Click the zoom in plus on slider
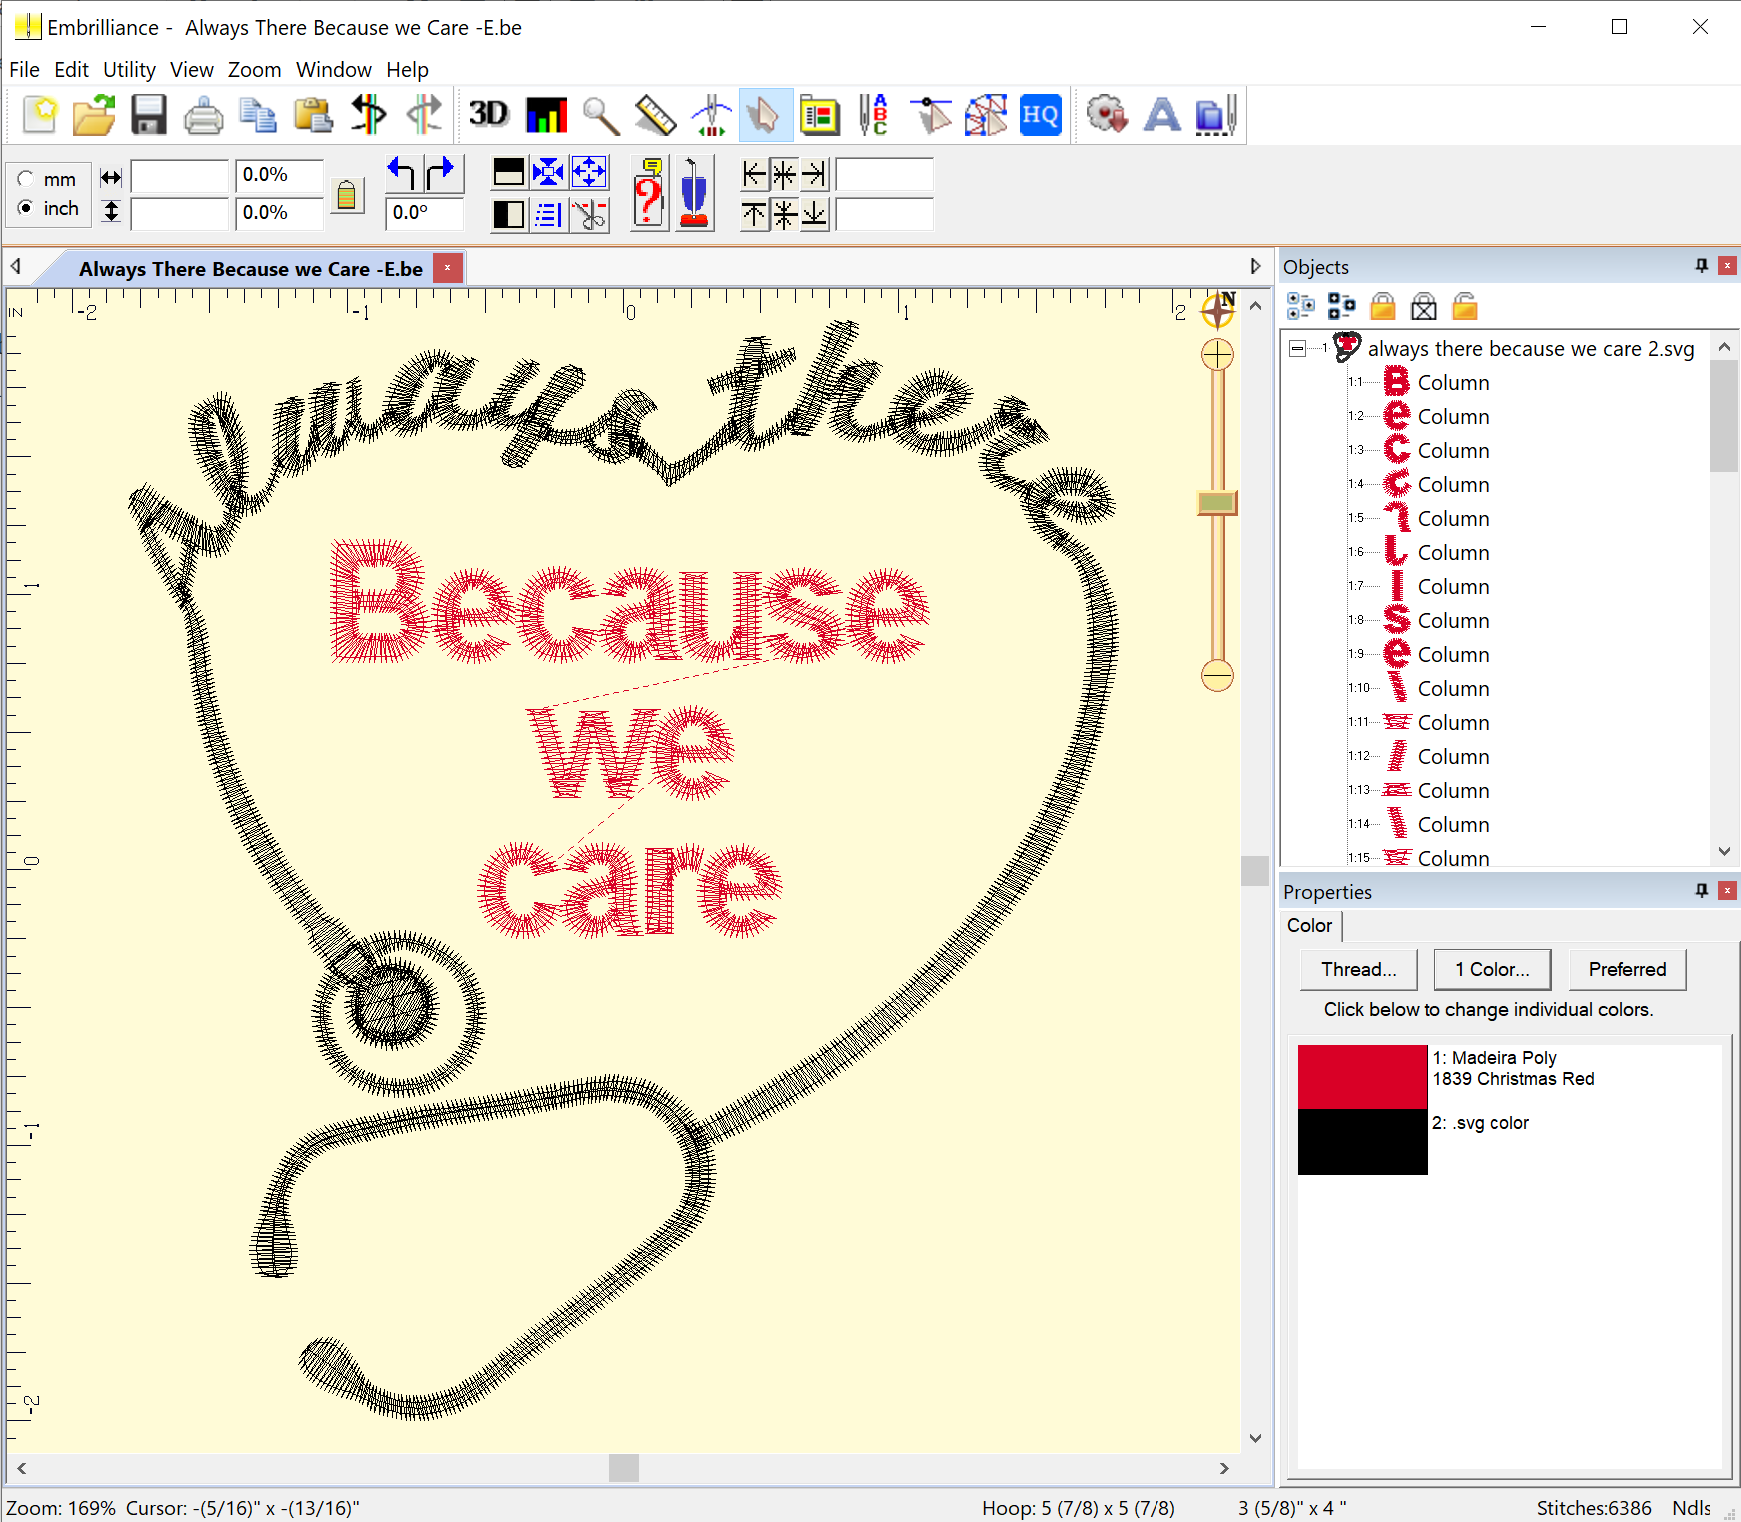This screenshot has height=1522, width=1741. [x=1217, y=355]
